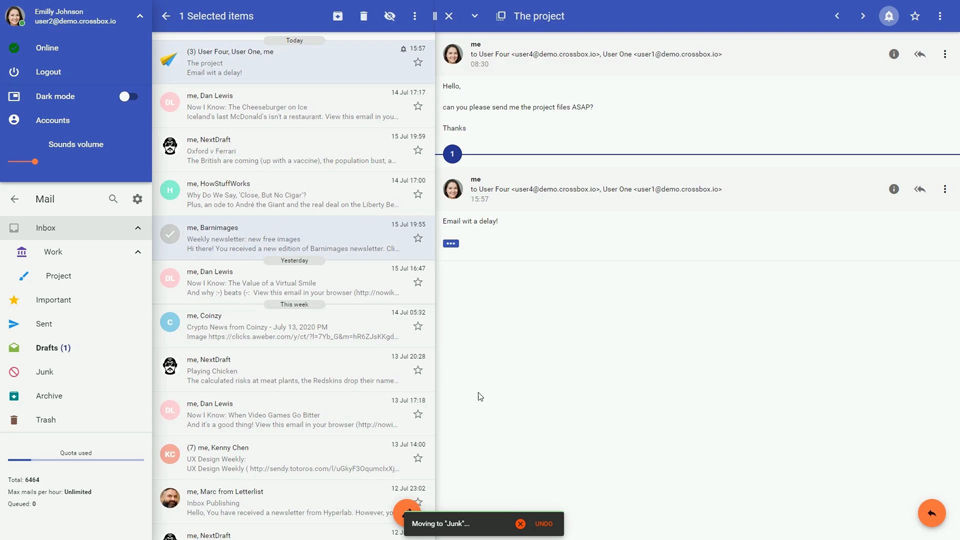Image resolution: width=960 pixels, height=540 pixels.
Task: Mark selected items as read/unread eye icon
Action: coord(390,16)
